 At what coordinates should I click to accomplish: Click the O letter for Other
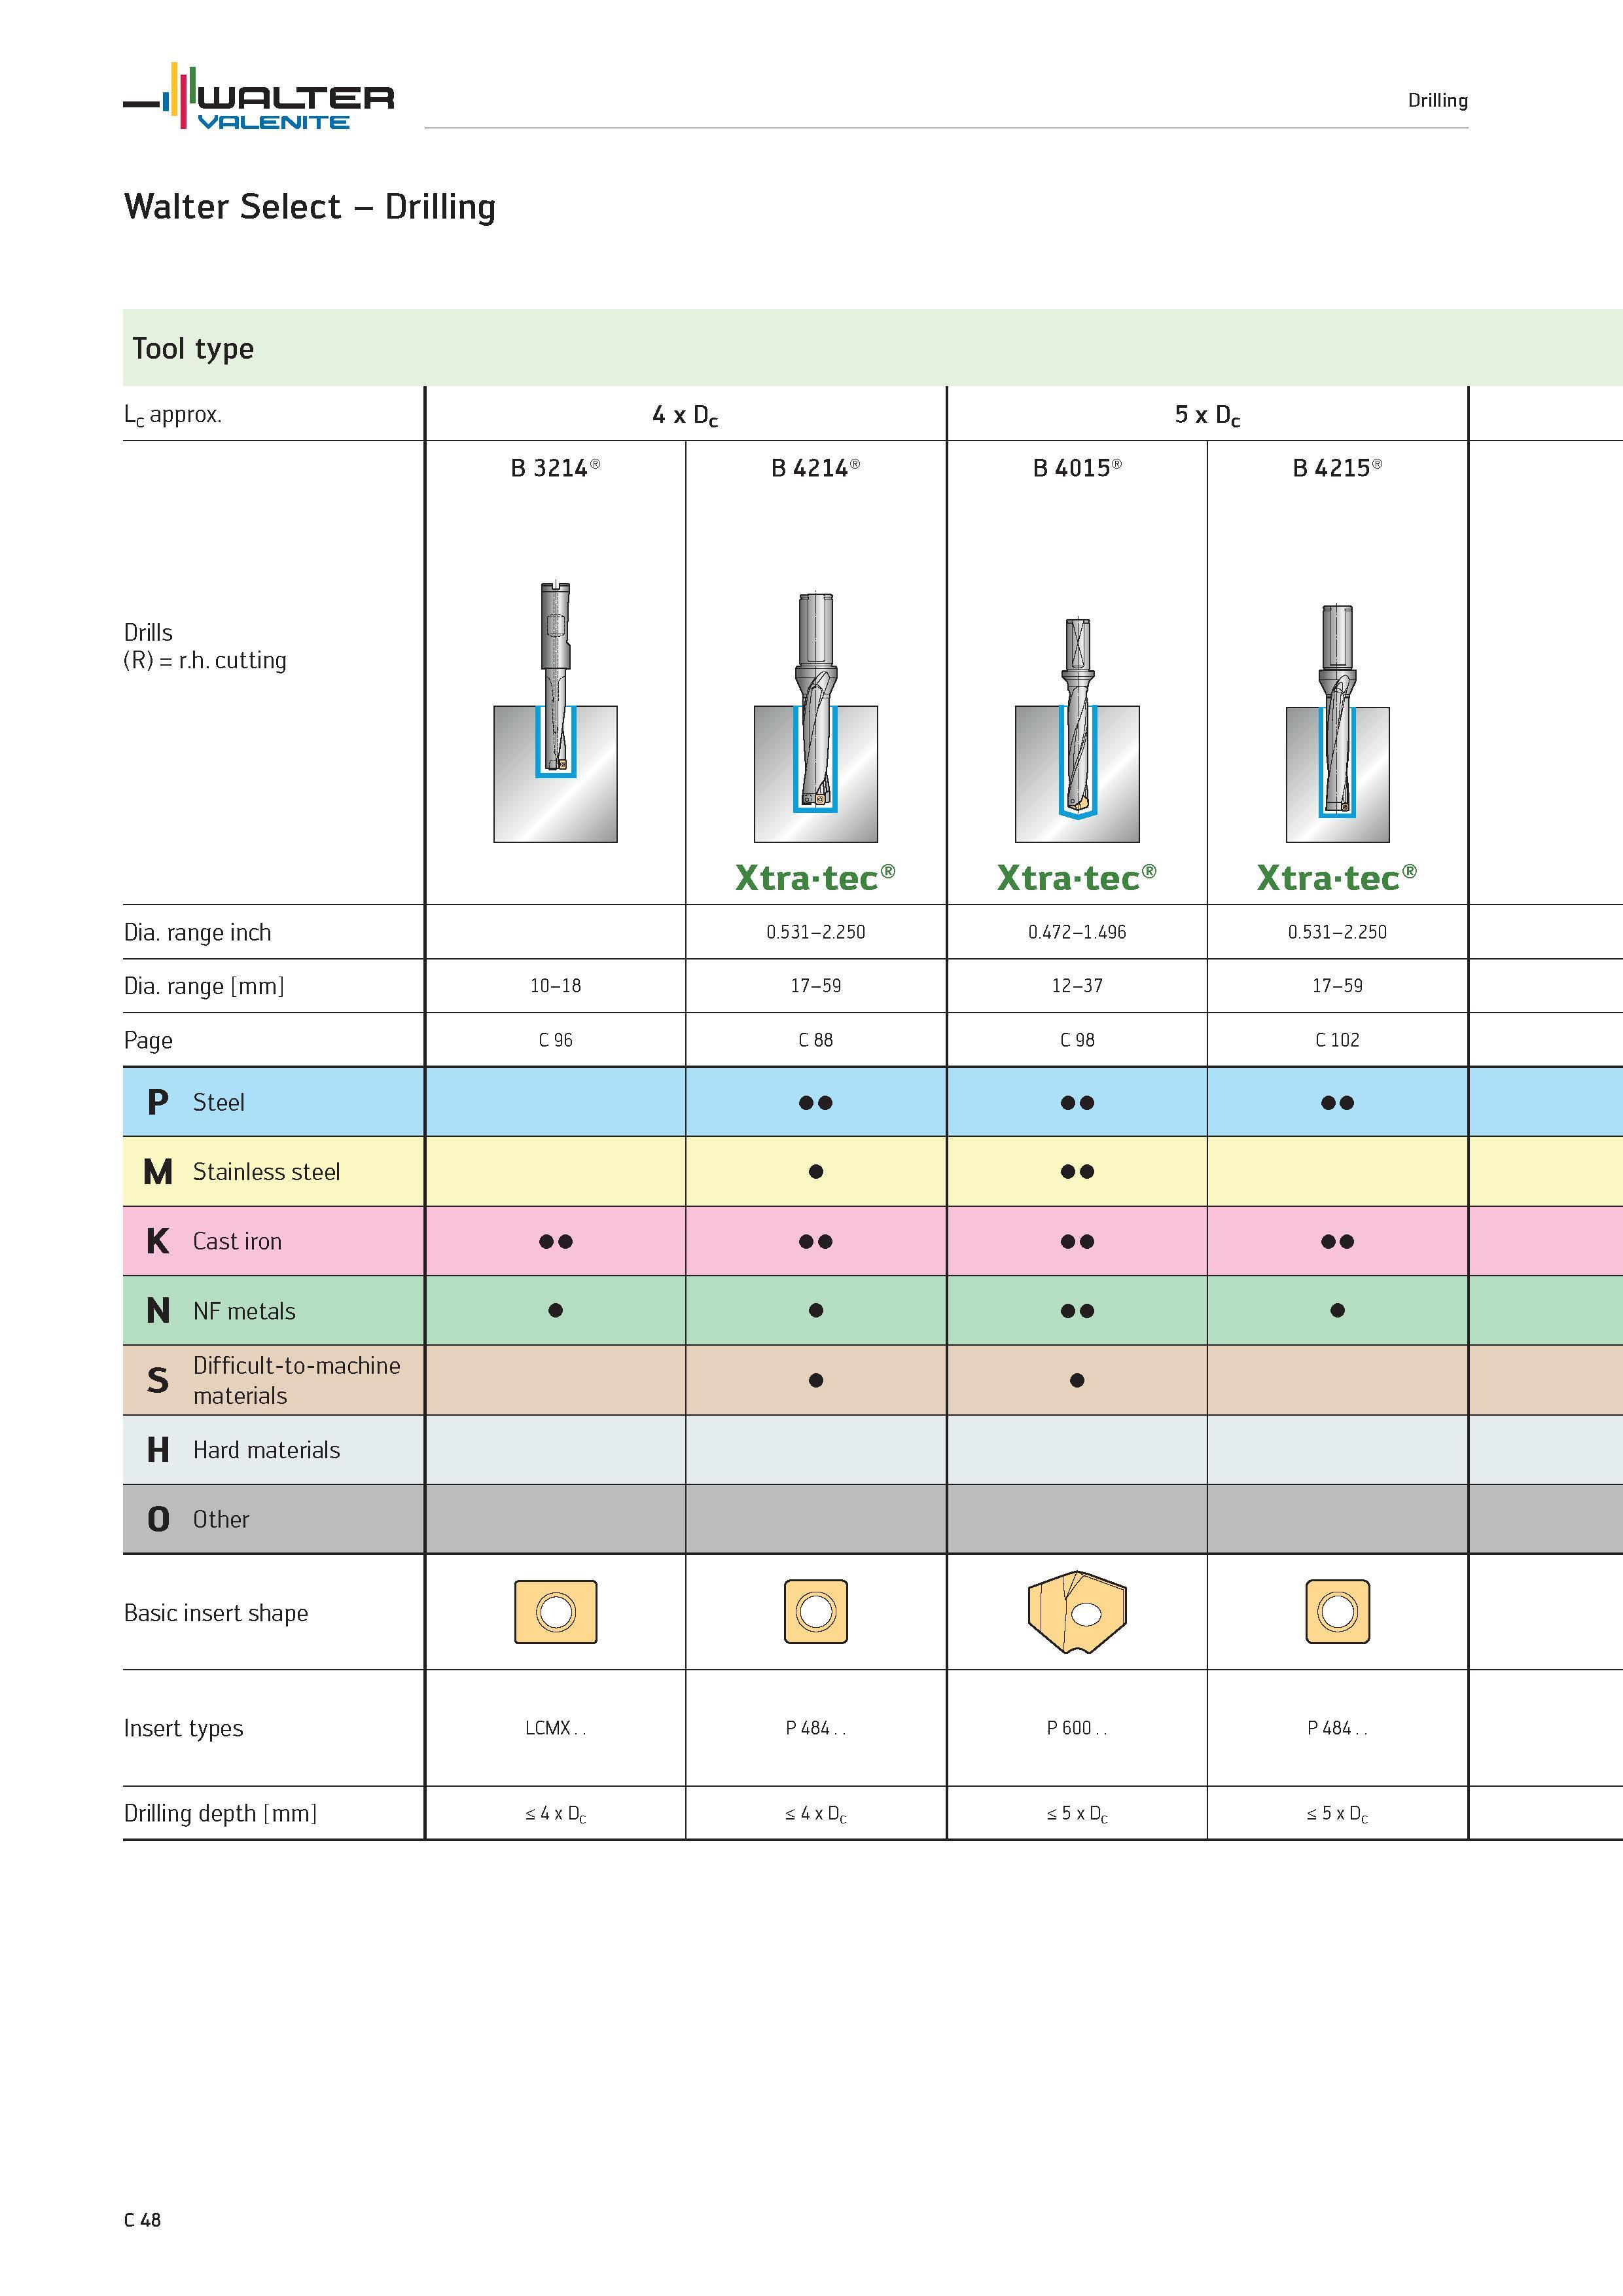pos(158,1519)
